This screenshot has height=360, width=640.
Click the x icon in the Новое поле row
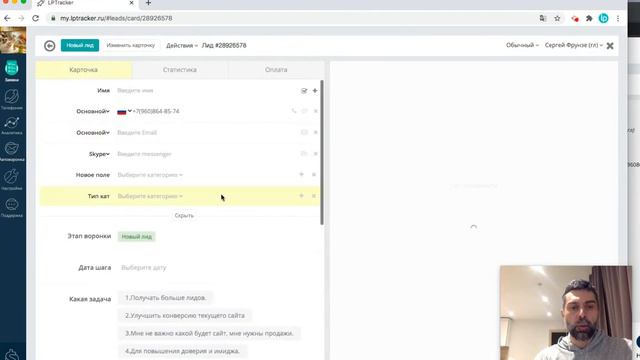314,175
